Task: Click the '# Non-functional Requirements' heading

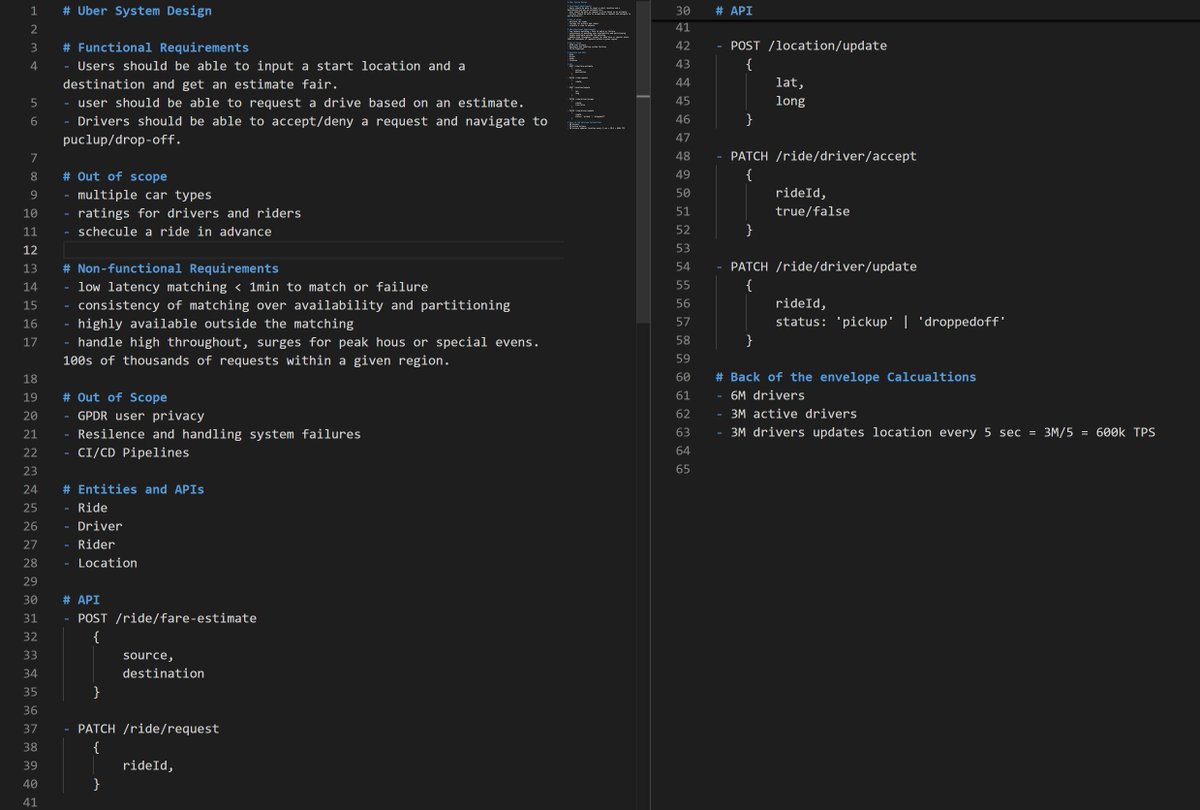Action: [170, 268]
